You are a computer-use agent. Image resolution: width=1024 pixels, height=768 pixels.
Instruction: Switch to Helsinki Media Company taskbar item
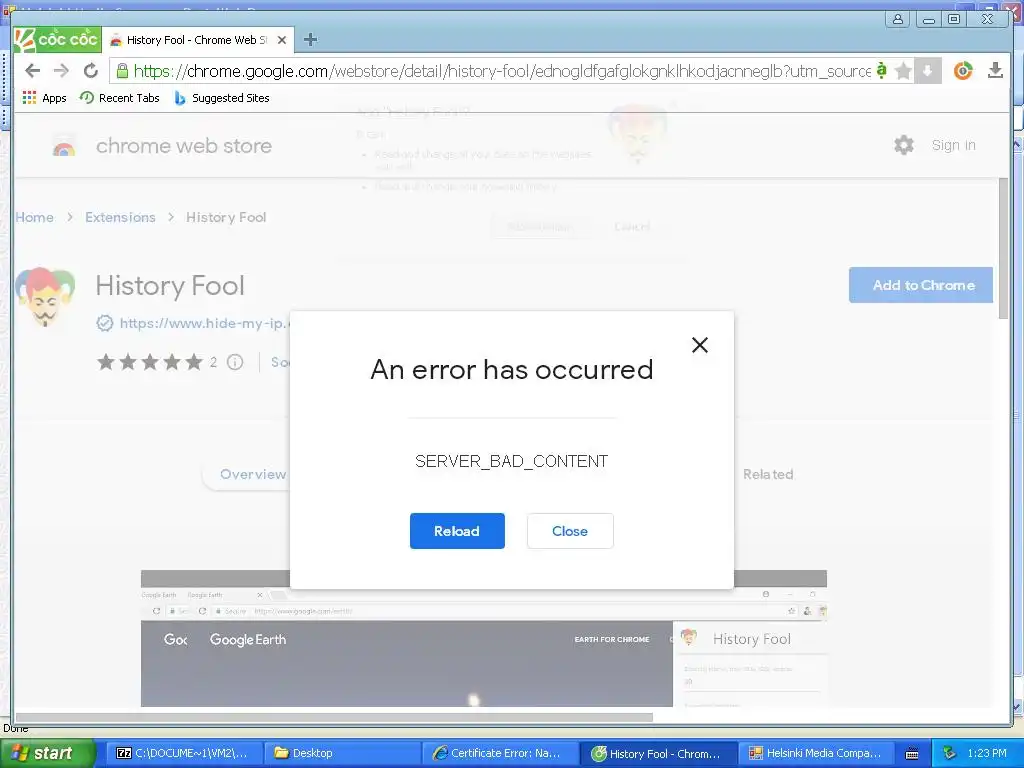[x=815, y=753]
